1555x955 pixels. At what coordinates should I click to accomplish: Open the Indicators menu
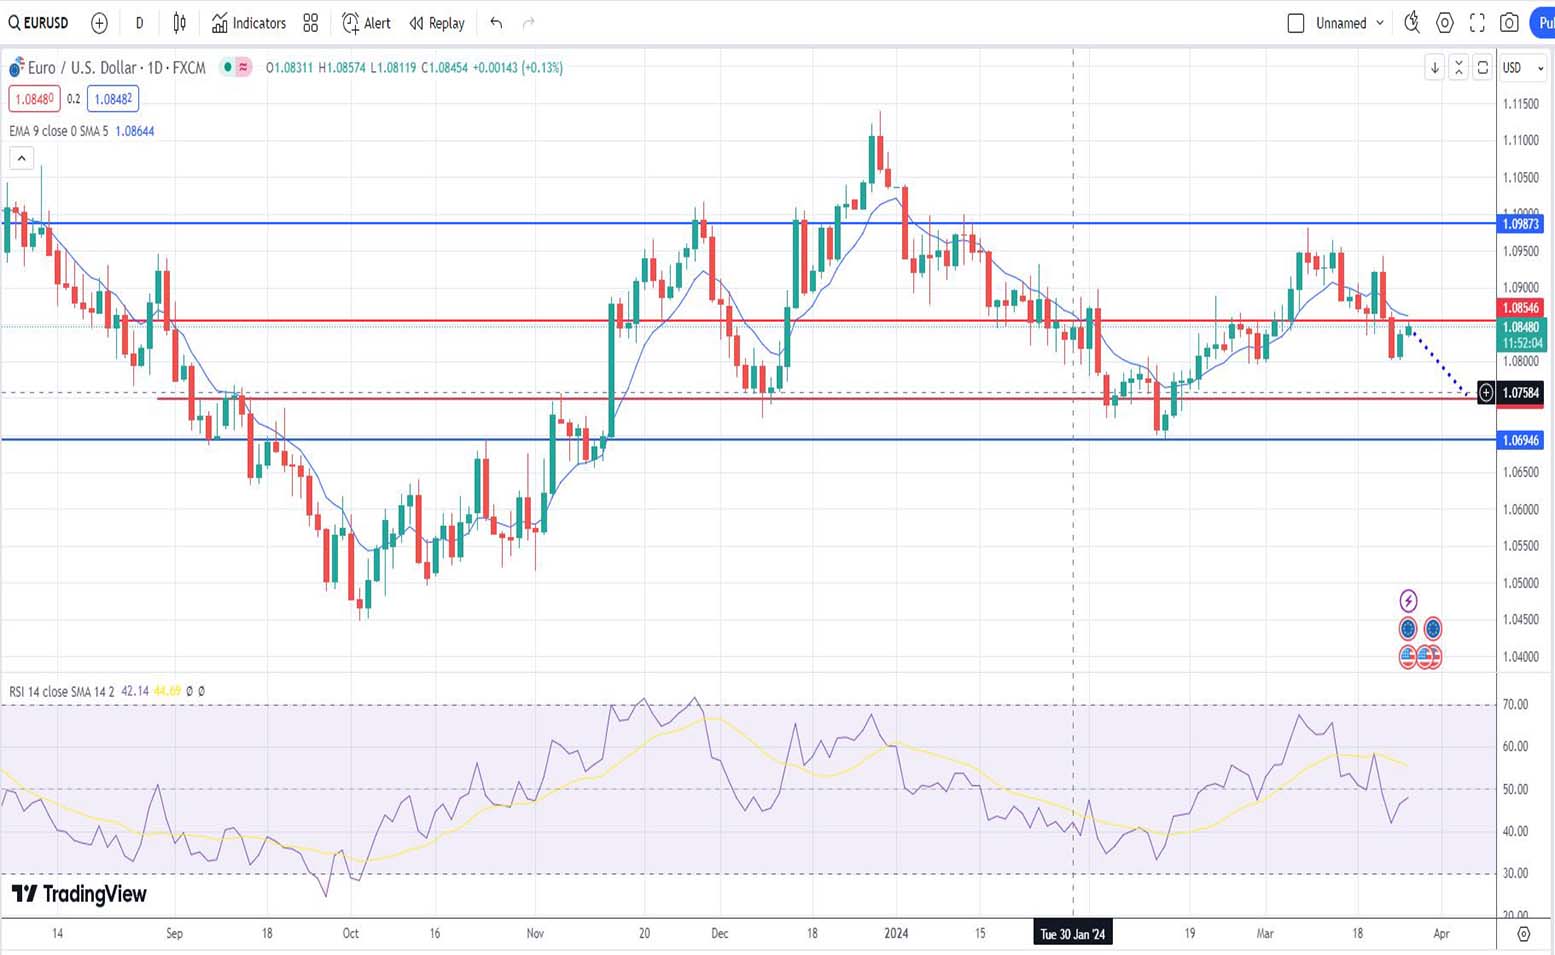tap(249, 23)
